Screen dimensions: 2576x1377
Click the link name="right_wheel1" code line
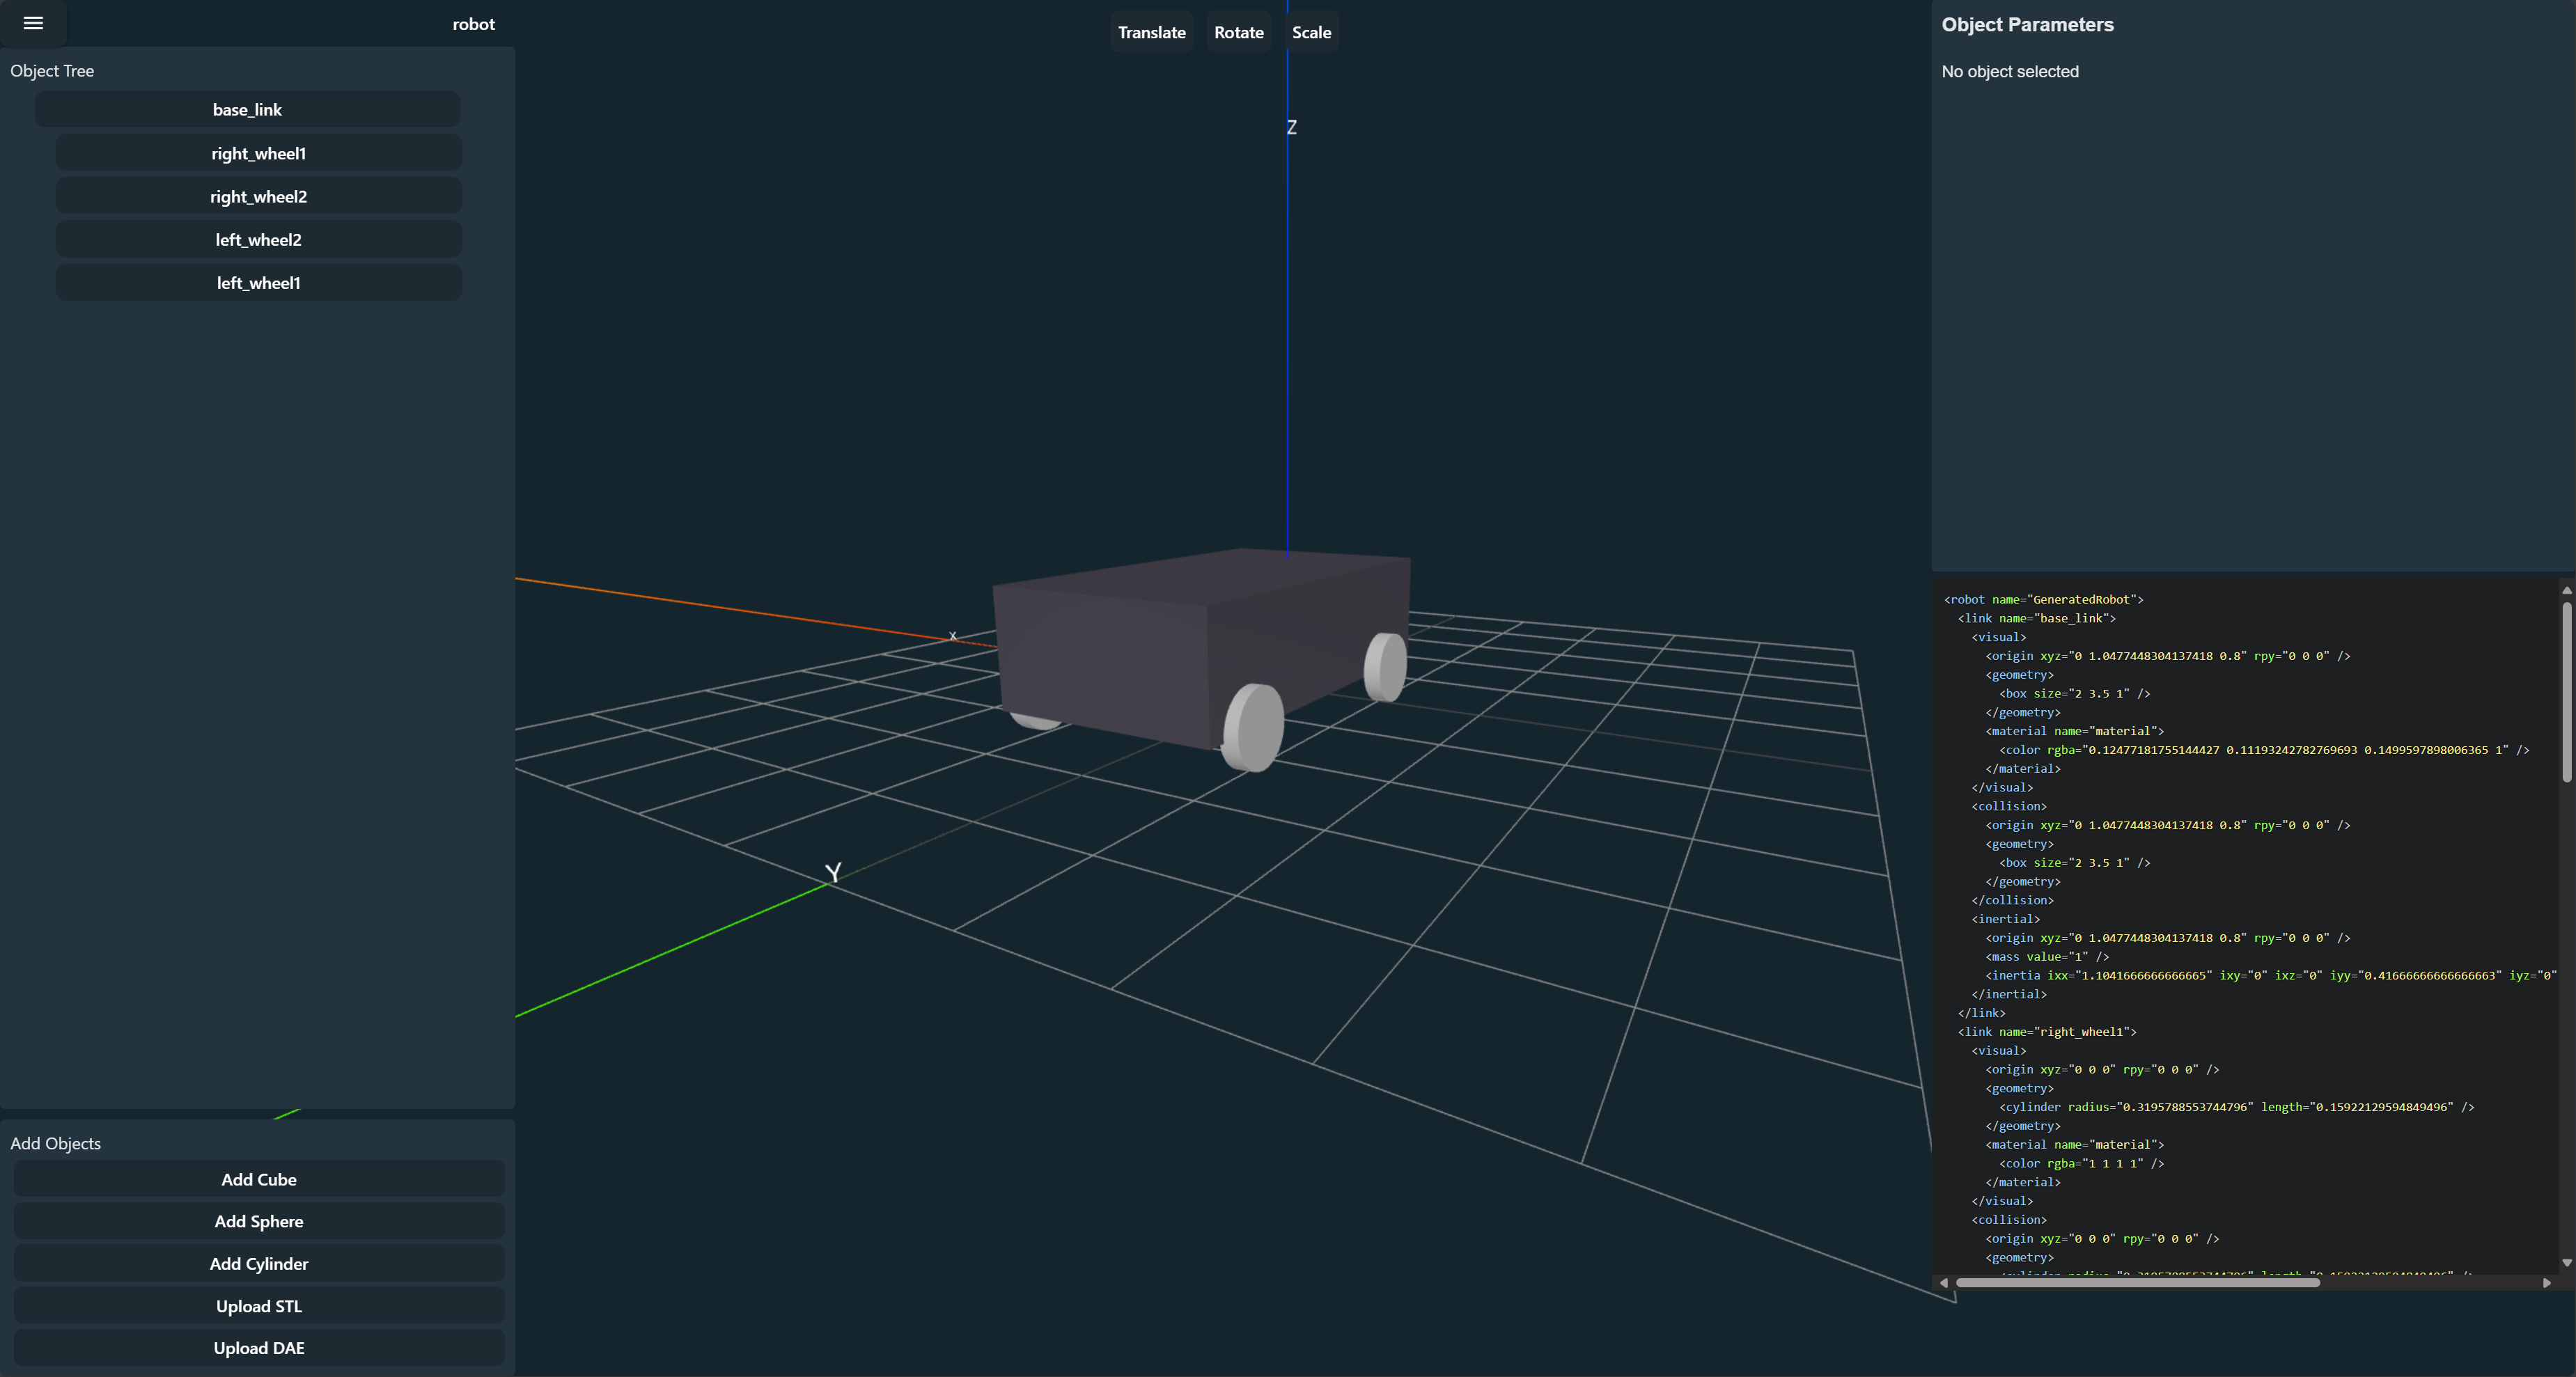click(2047, 1032)
